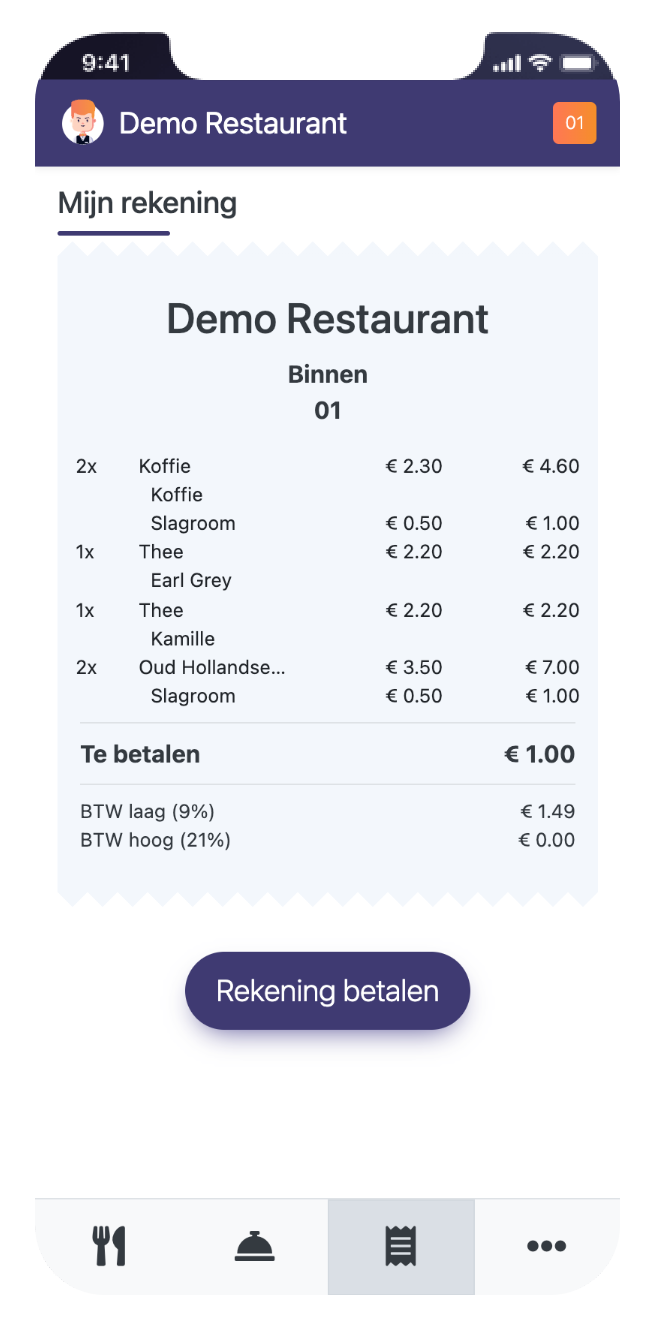The width and height of the screenshot is (656, 1326).
Task: Open the three-dots more menu
Action: pos(547,1246)
